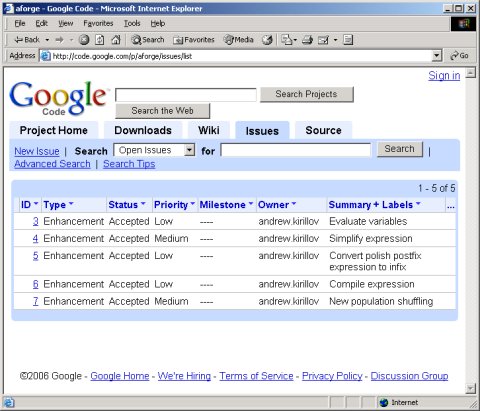Open the toolbar Search magnifier icon
The height and width of the screenshot is (411, 480).
click(x=136, y=40)
